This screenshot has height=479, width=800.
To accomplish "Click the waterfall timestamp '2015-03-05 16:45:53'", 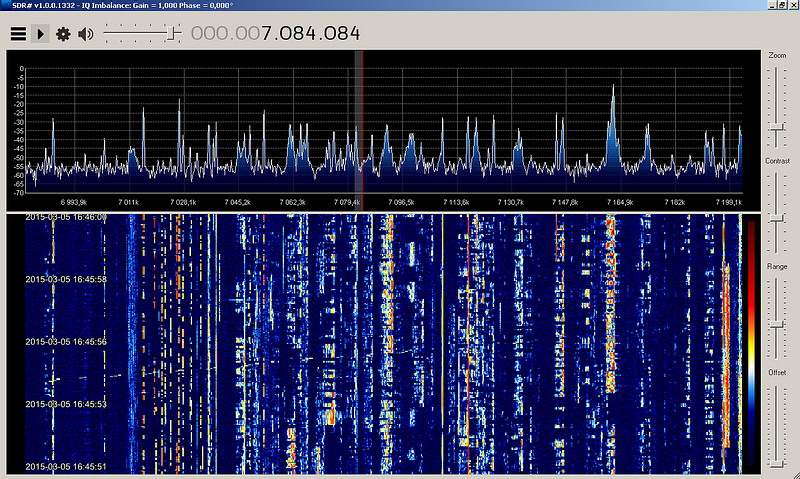I will click(x=66, y=404).
